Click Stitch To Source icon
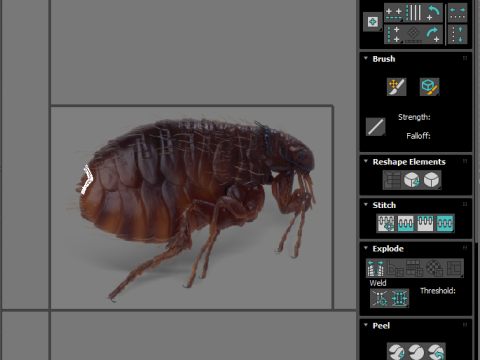 (425, 223)
